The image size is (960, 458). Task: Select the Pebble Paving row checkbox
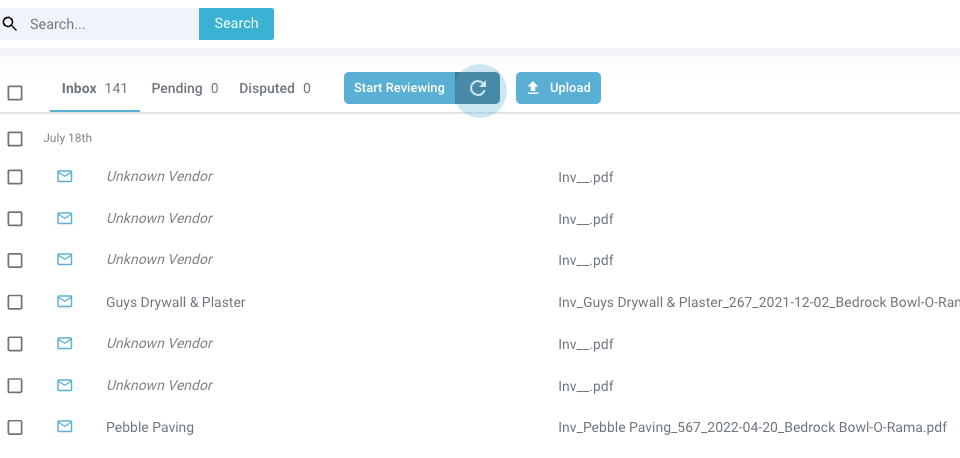coord(15,427)
